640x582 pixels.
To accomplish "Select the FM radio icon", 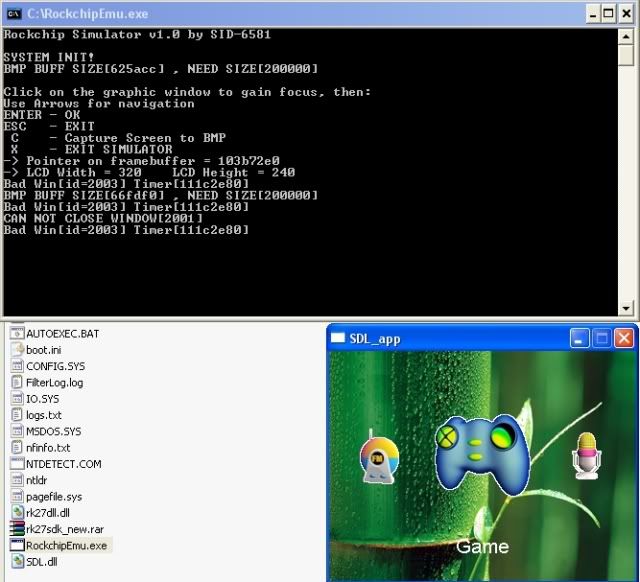I will pyautogui.click(x=378, y=458).
